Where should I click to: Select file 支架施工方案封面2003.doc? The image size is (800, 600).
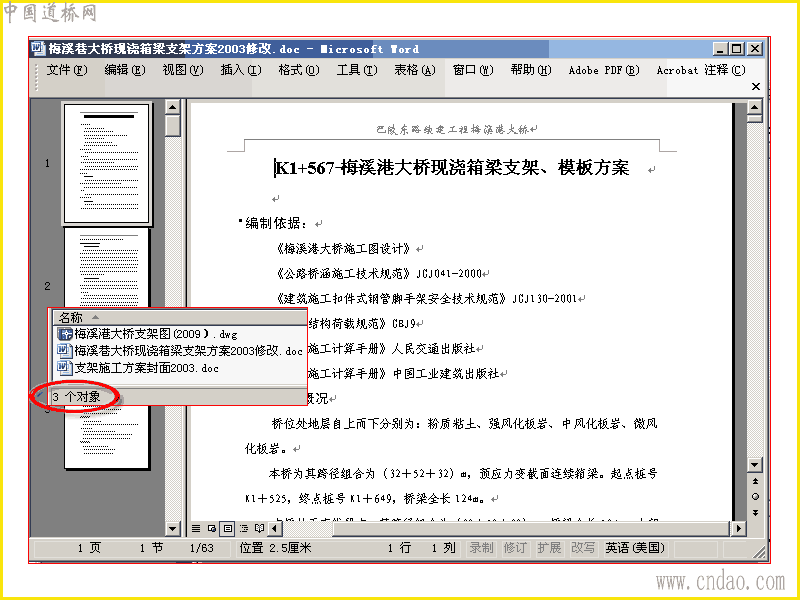point(138,368)
